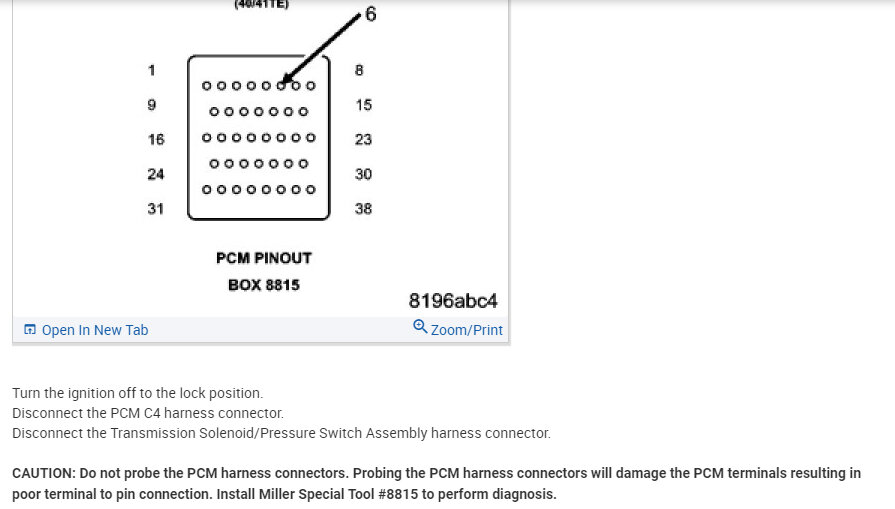Click the Zoom/Print magnifier icon
Screen dimensions: 895x509
pyautogui.click(x=420, y=328)
